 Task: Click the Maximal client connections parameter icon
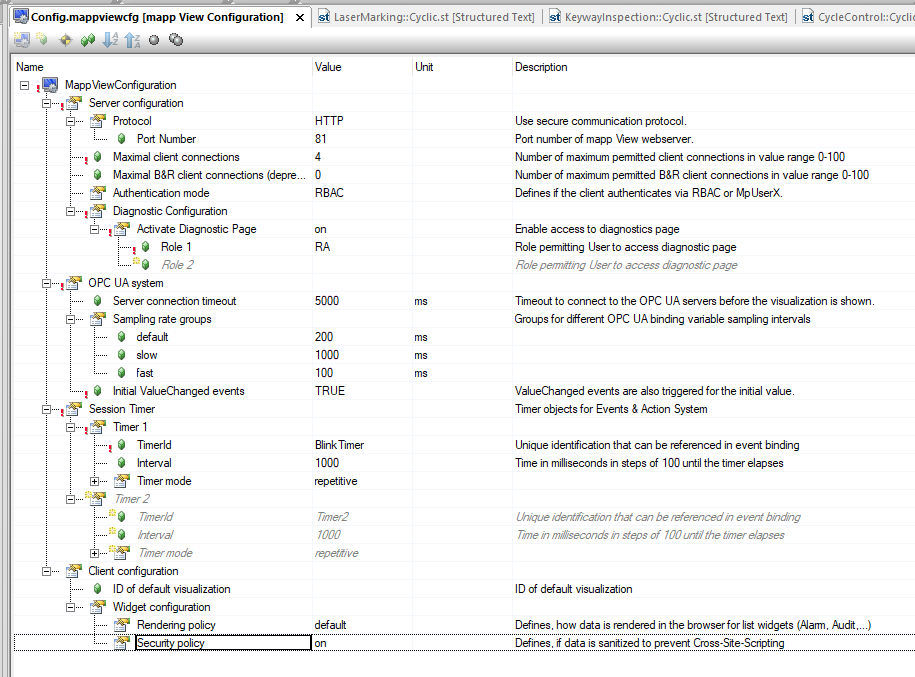(97, 157)
